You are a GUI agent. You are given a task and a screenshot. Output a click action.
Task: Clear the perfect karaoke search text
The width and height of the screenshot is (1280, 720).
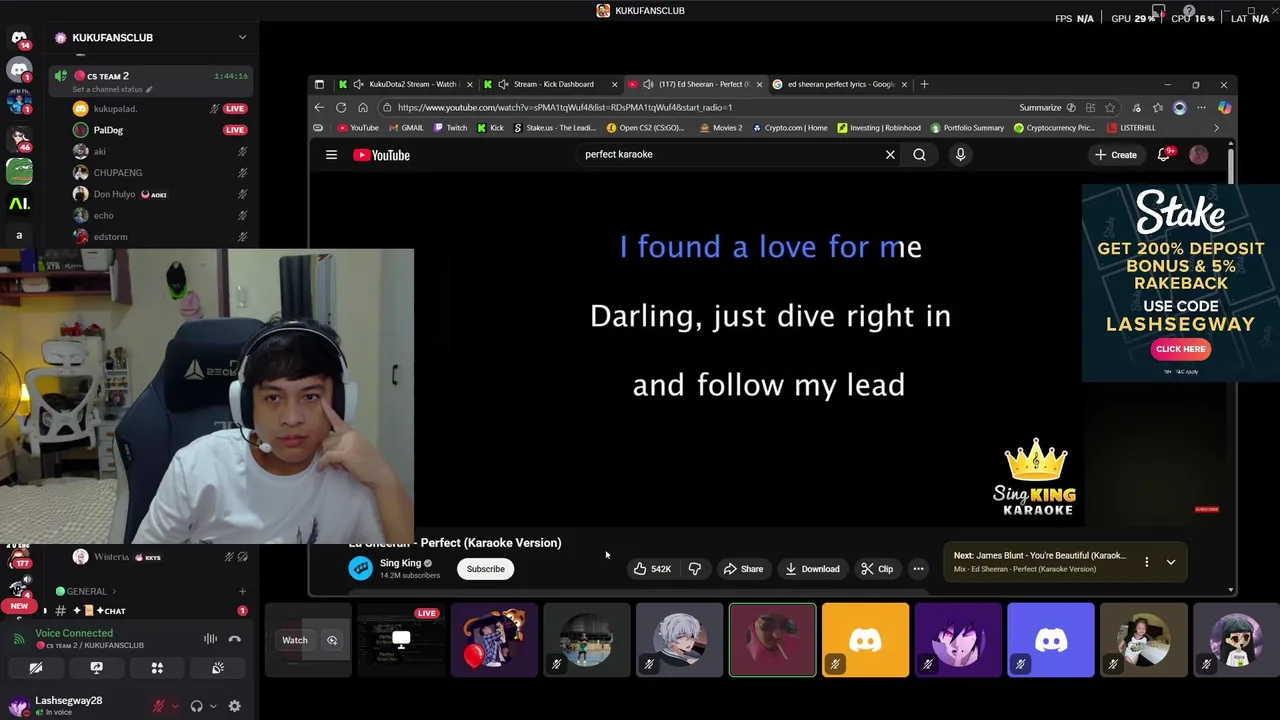890,155
